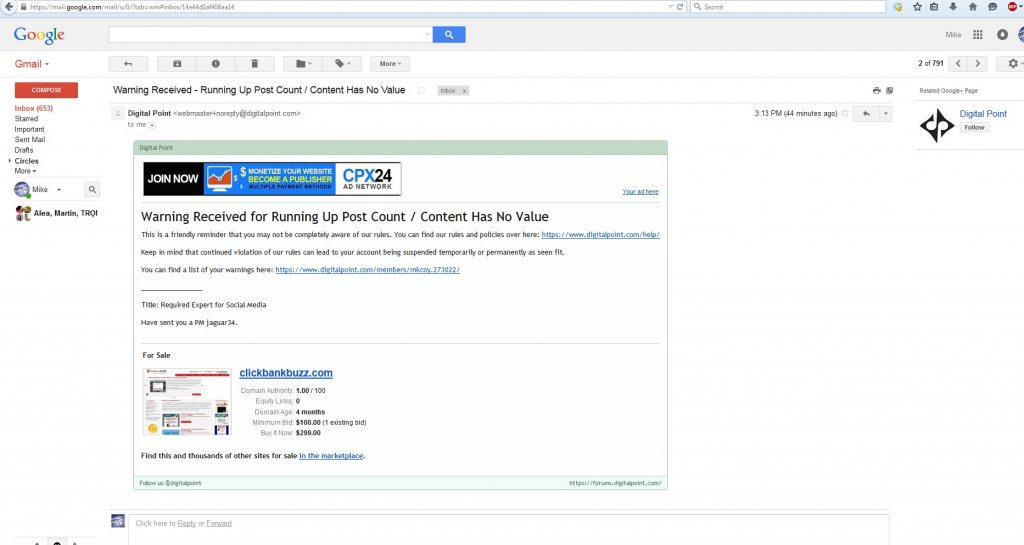Image resolution: width=1024 pixels, height=545 pixels.
Task: Open the Gmail search options arrow
Action: click(427, 35)
